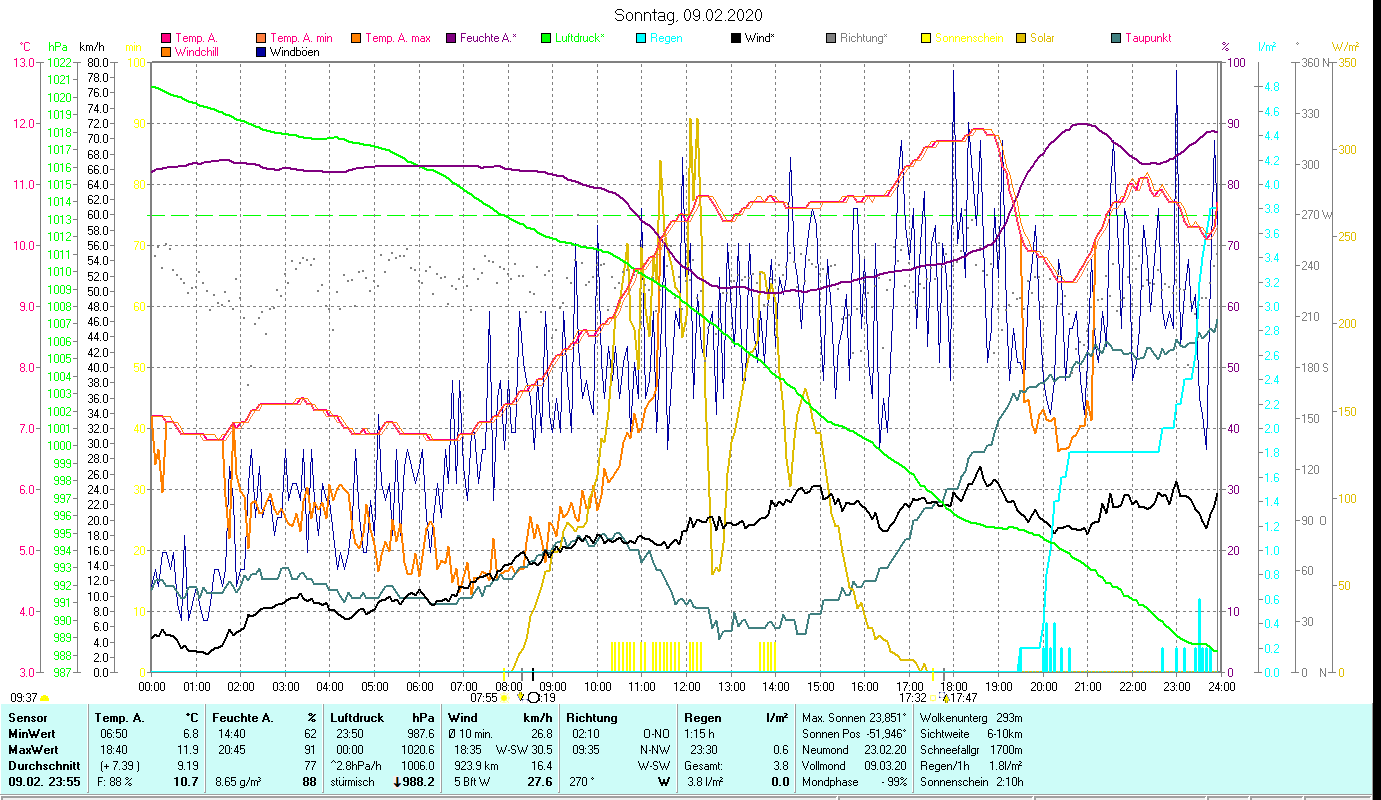This screenshot has width=1381, height=800.
Task: Click the timestamp '09.02. 23:55'
Action: pyautogui.click(x=45, y=782)
